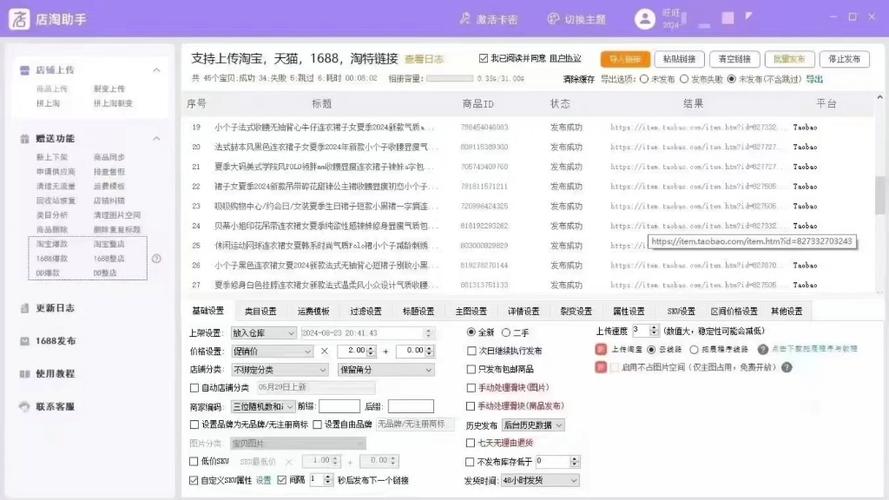Click the 查看日志 link
The height and width of the screenshot is (500, 889).
click(424, 60)
